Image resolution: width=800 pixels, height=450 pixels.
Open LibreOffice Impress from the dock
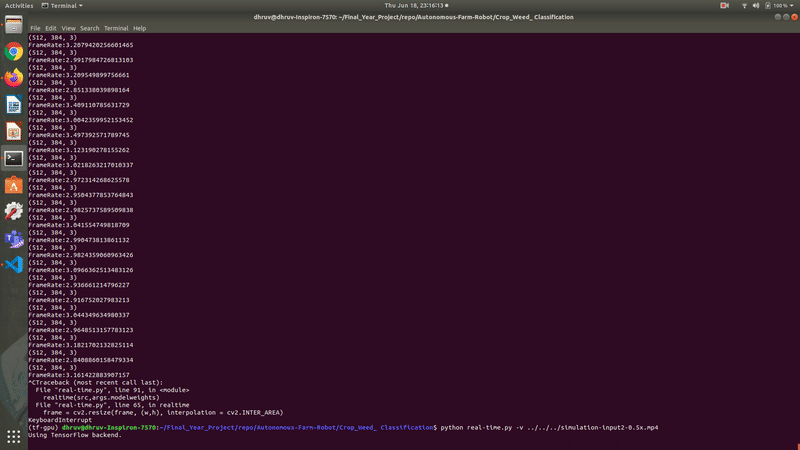[x=14, y=132]
